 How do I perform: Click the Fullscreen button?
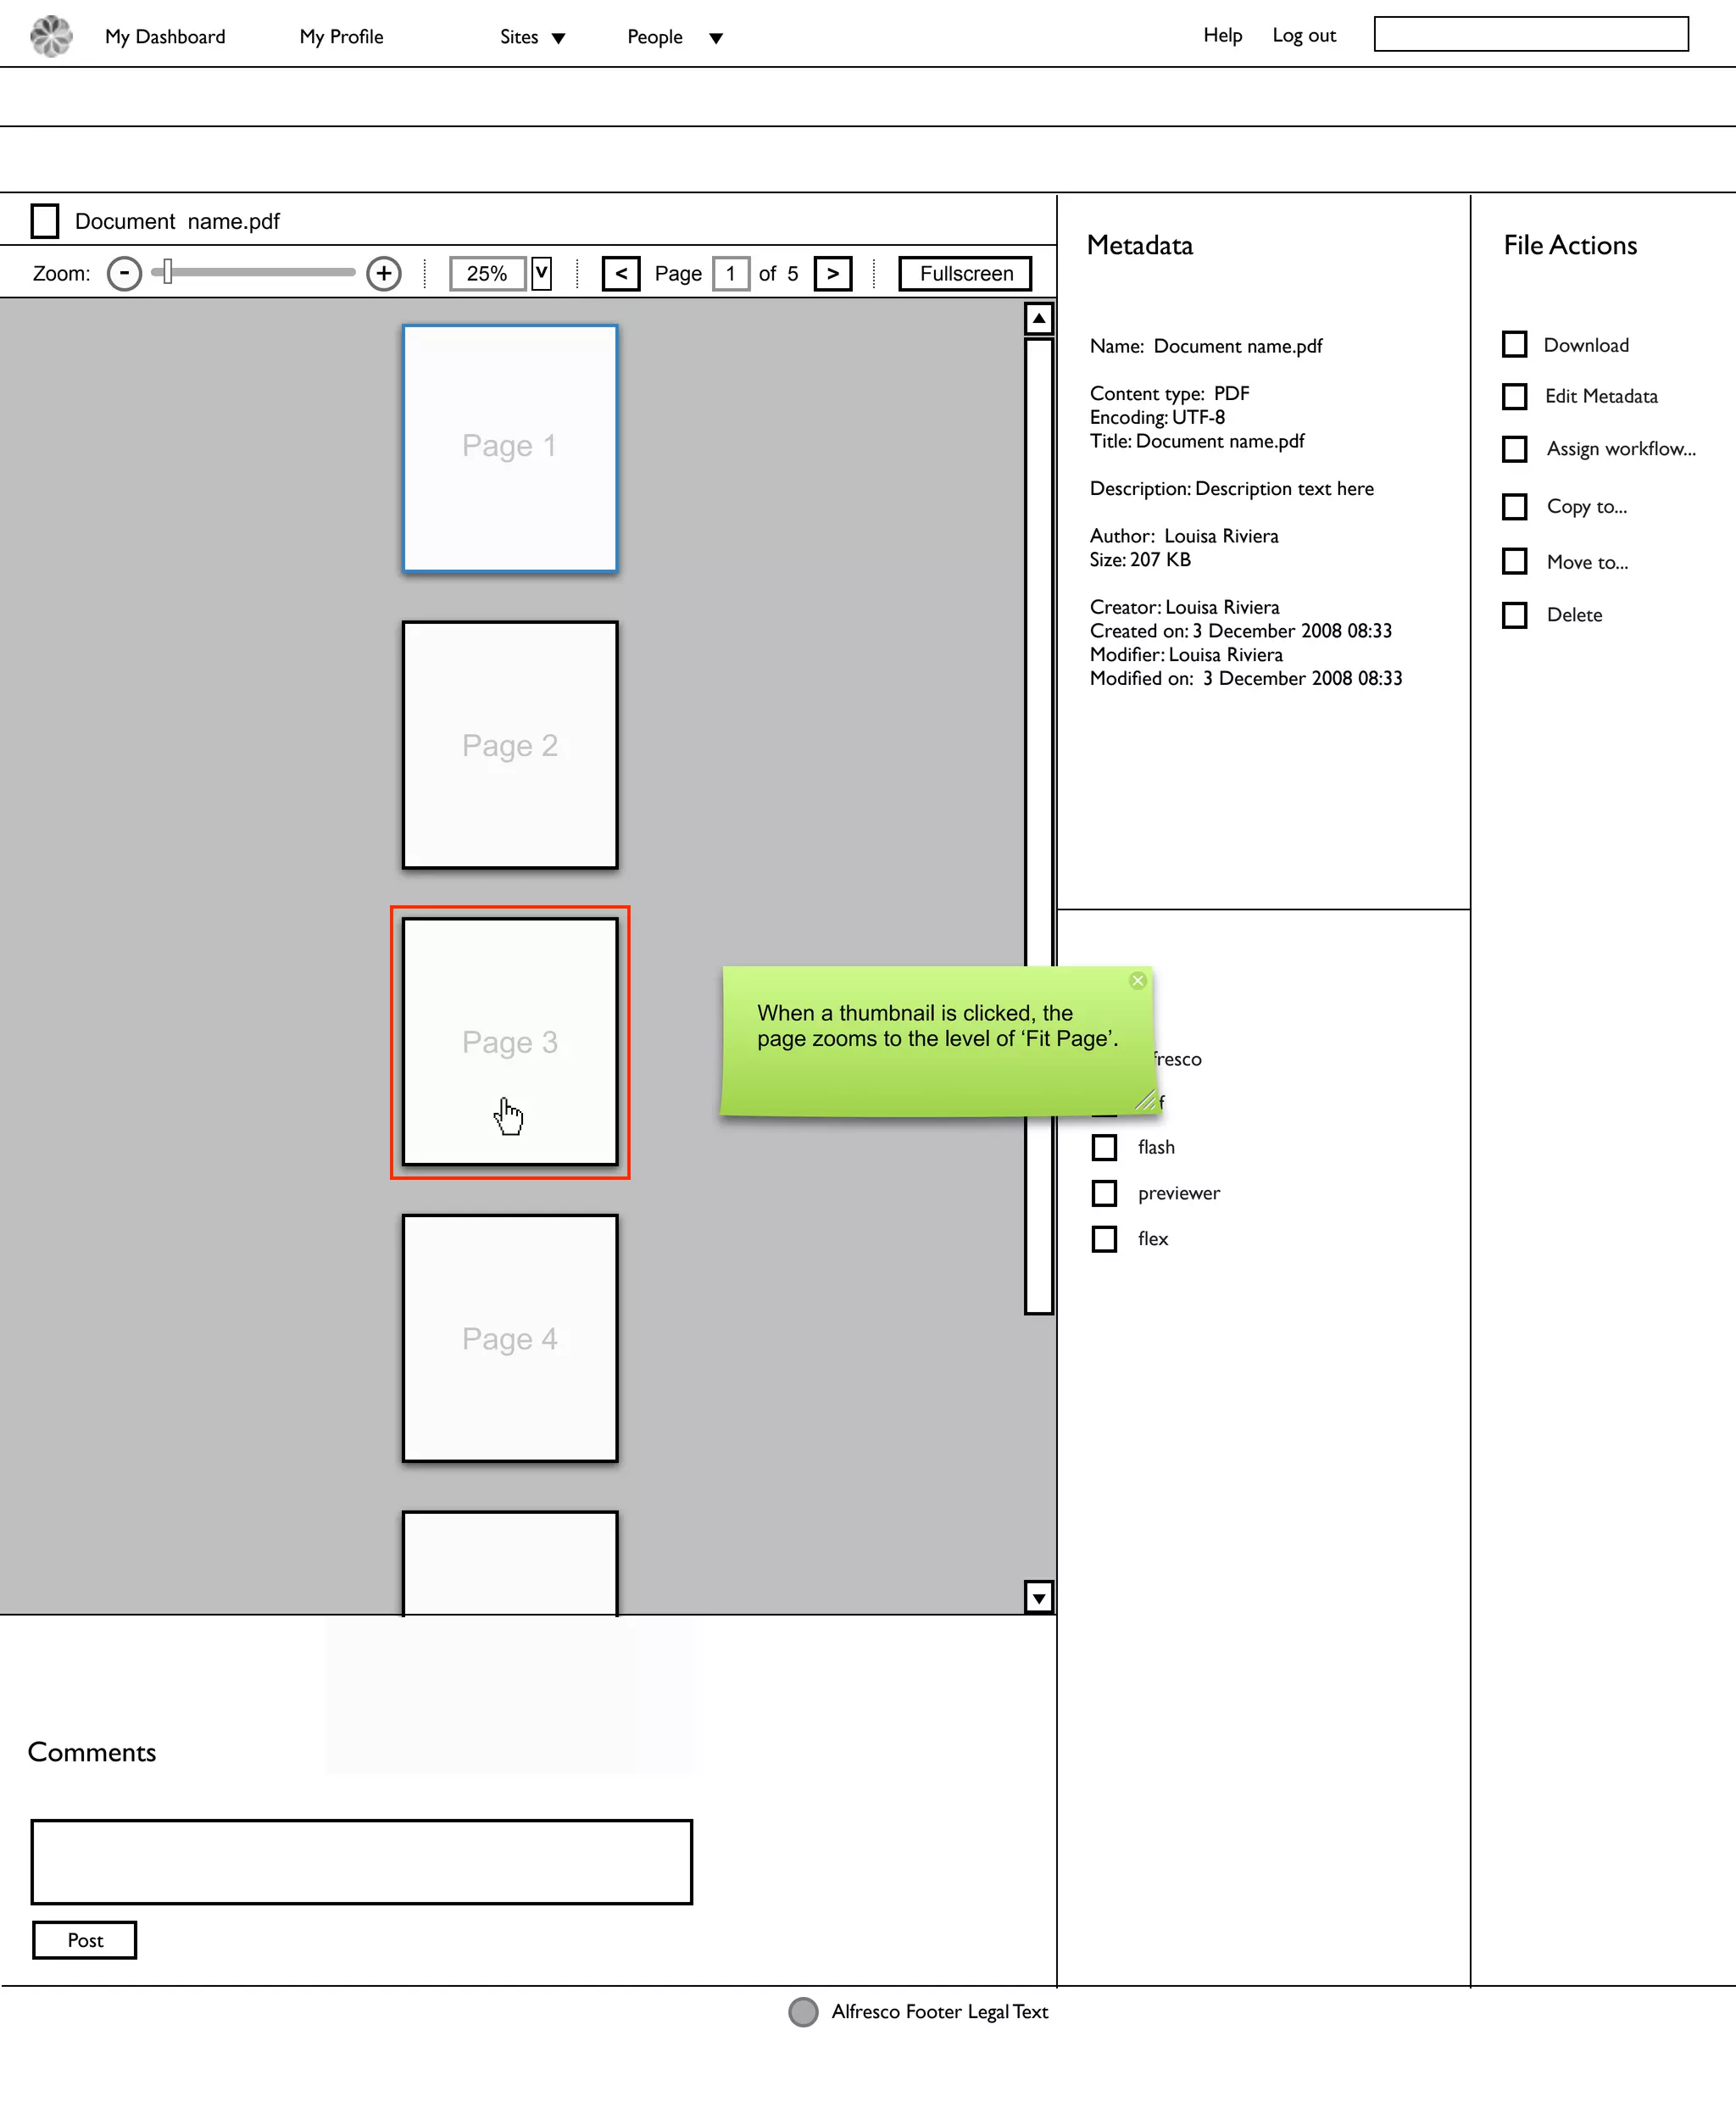point(965,274)
